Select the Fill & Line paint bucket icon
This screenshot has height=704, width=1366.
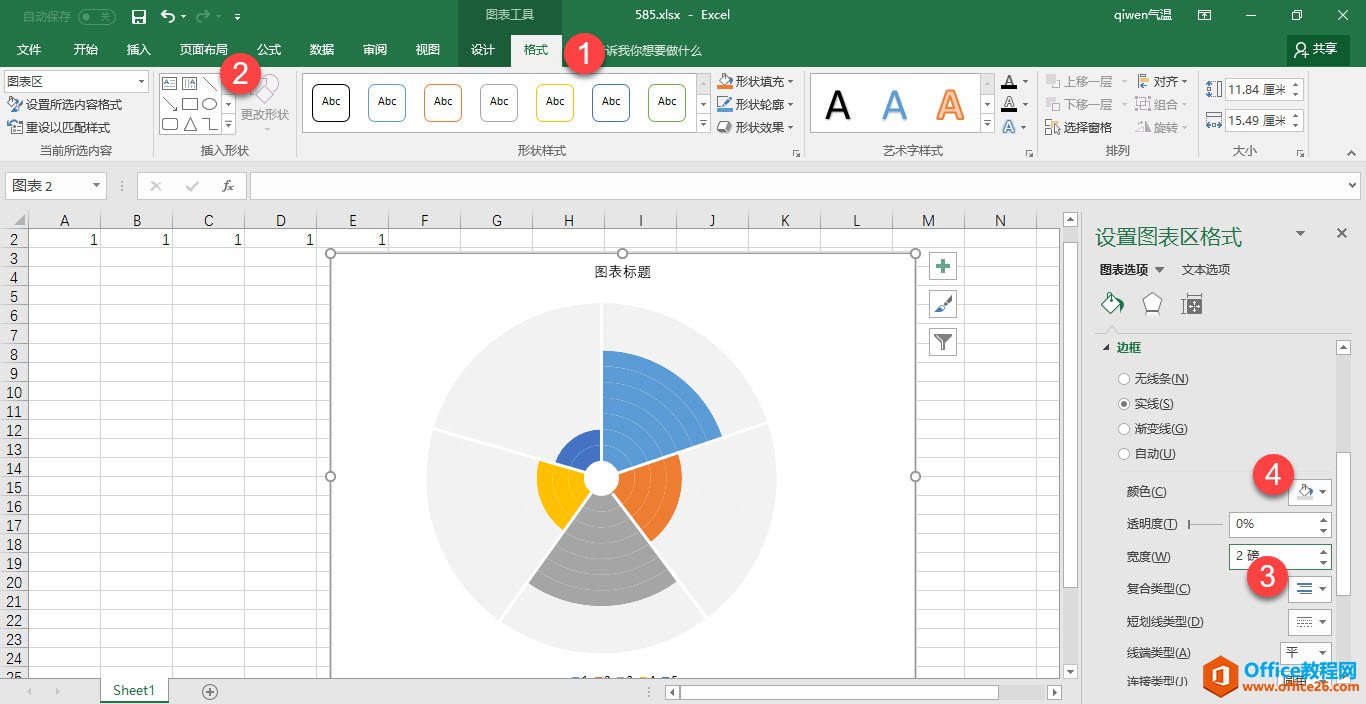pos(1112,304)
